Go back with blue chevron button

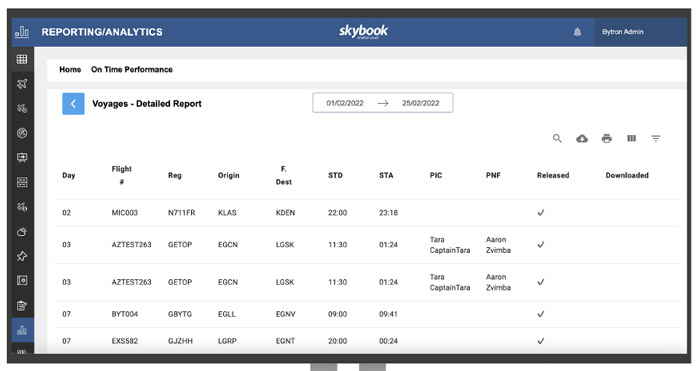73,104
